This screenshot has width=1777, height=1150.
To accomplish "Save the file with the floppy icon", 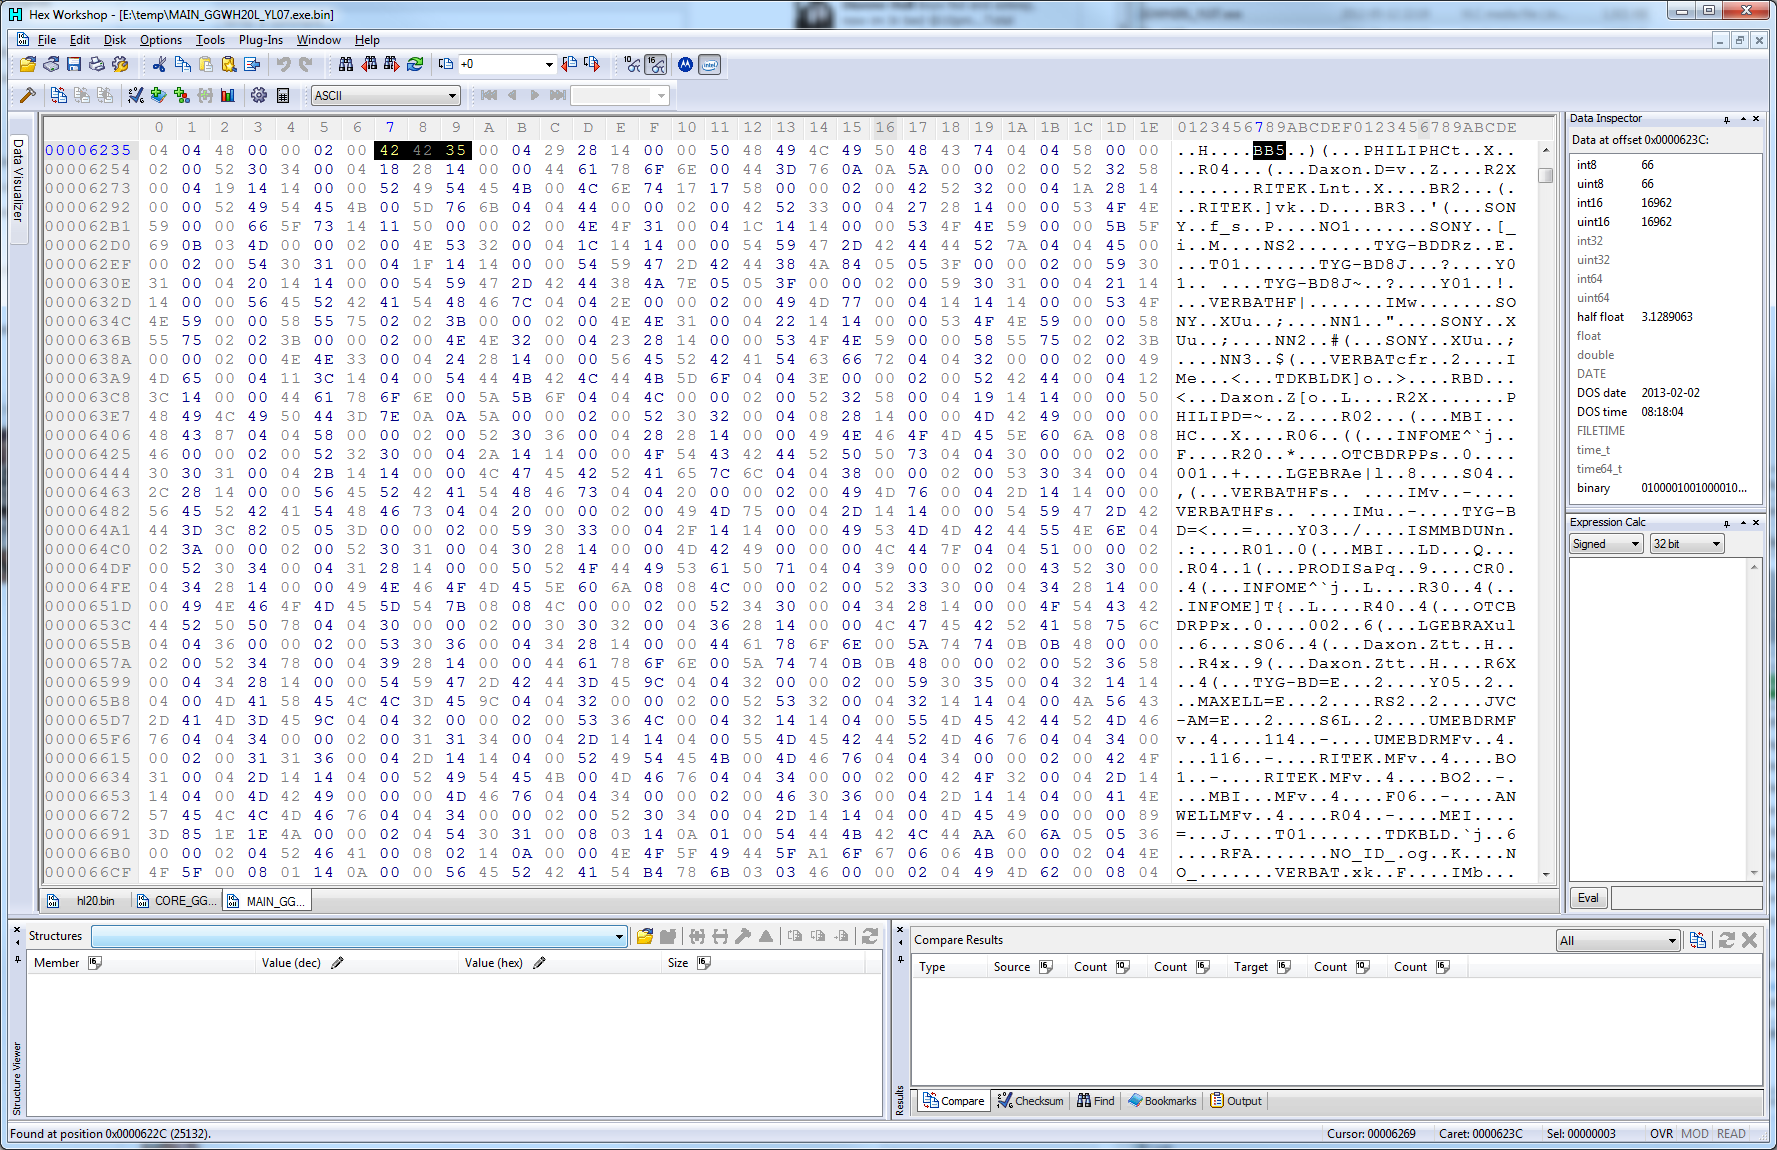I will point(74,64).
